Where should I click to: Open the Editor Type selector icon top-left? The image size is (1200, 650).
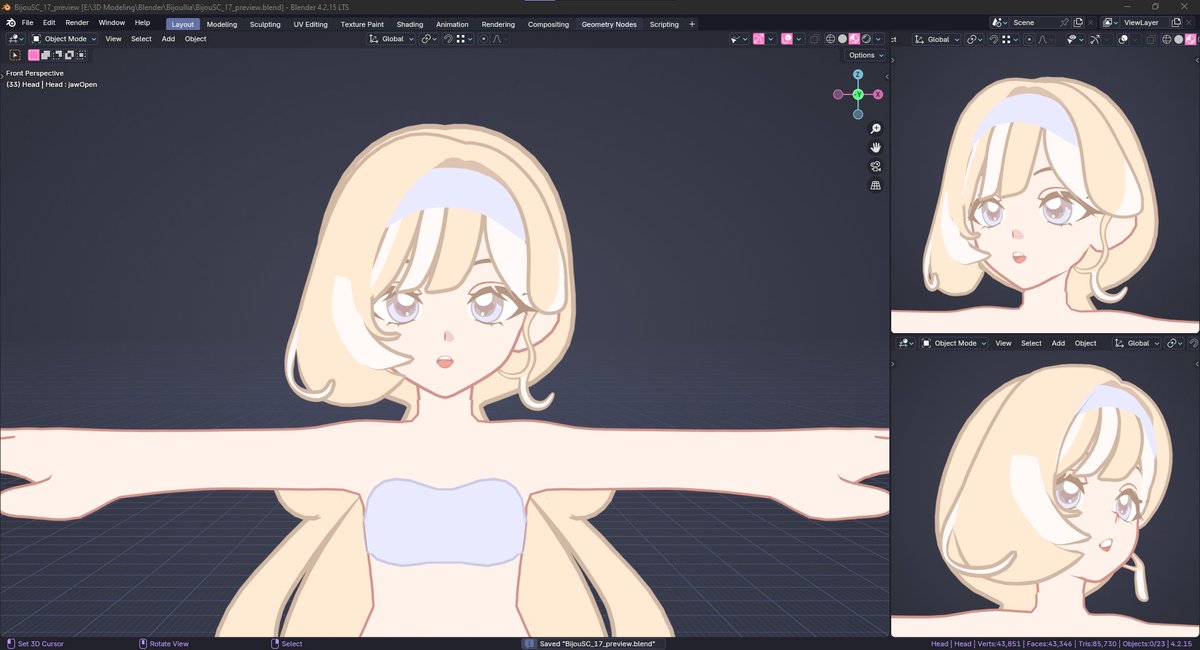click(x=15, y=38)
